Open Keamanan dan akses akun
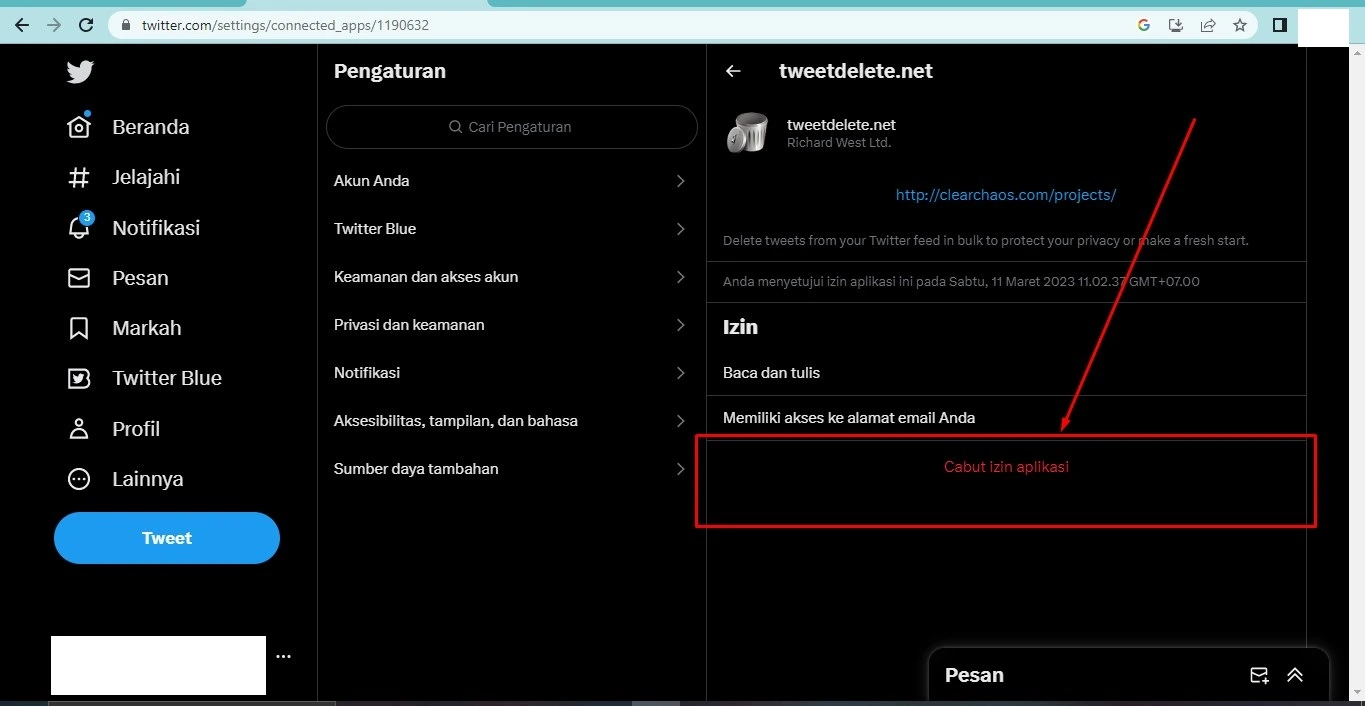Viewport: 1365px width, 706px height. pos(511,277)
